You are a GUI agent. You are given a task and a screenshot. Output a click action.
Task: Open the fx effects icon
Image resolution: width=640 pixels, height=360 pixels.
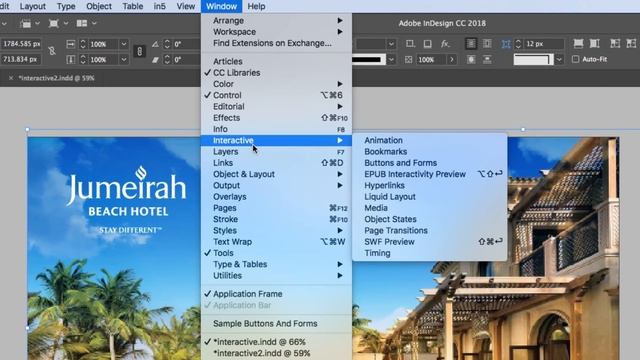coord(445,44)
